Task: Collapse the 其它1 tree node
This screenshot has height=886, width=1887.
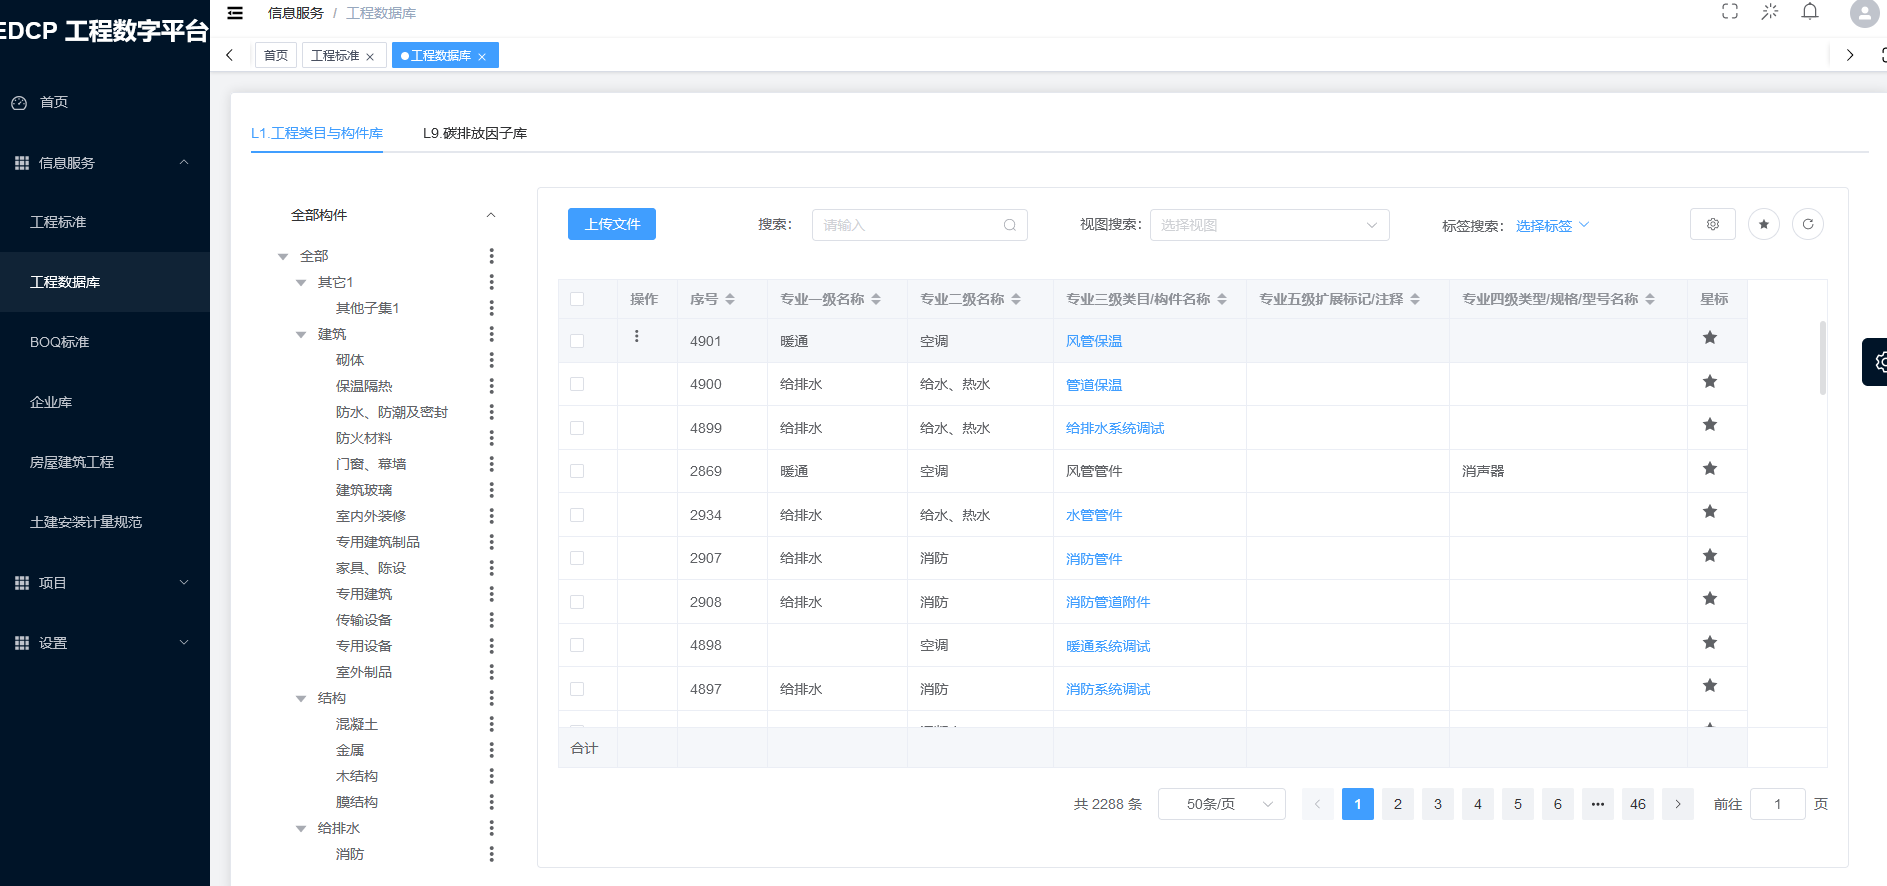Action: coord(301,283)
